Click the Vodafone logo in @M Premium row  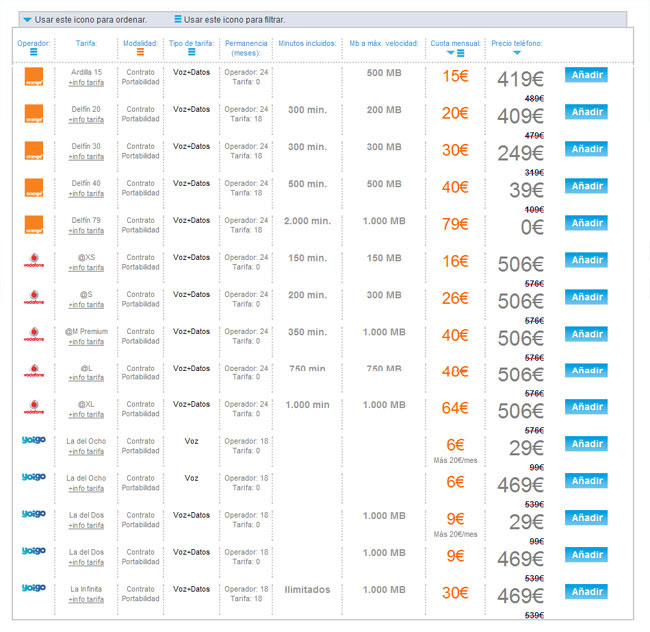pyautogui.click(x=34, y=334)
